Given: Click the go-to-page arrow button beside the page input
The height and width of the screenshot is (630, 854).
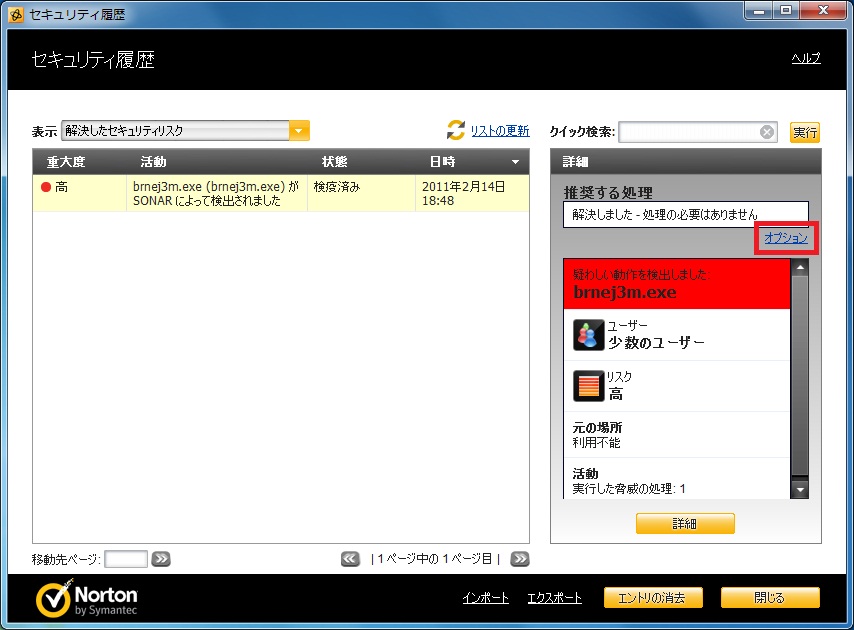Looking at the screenshot, I should (161, 559).
